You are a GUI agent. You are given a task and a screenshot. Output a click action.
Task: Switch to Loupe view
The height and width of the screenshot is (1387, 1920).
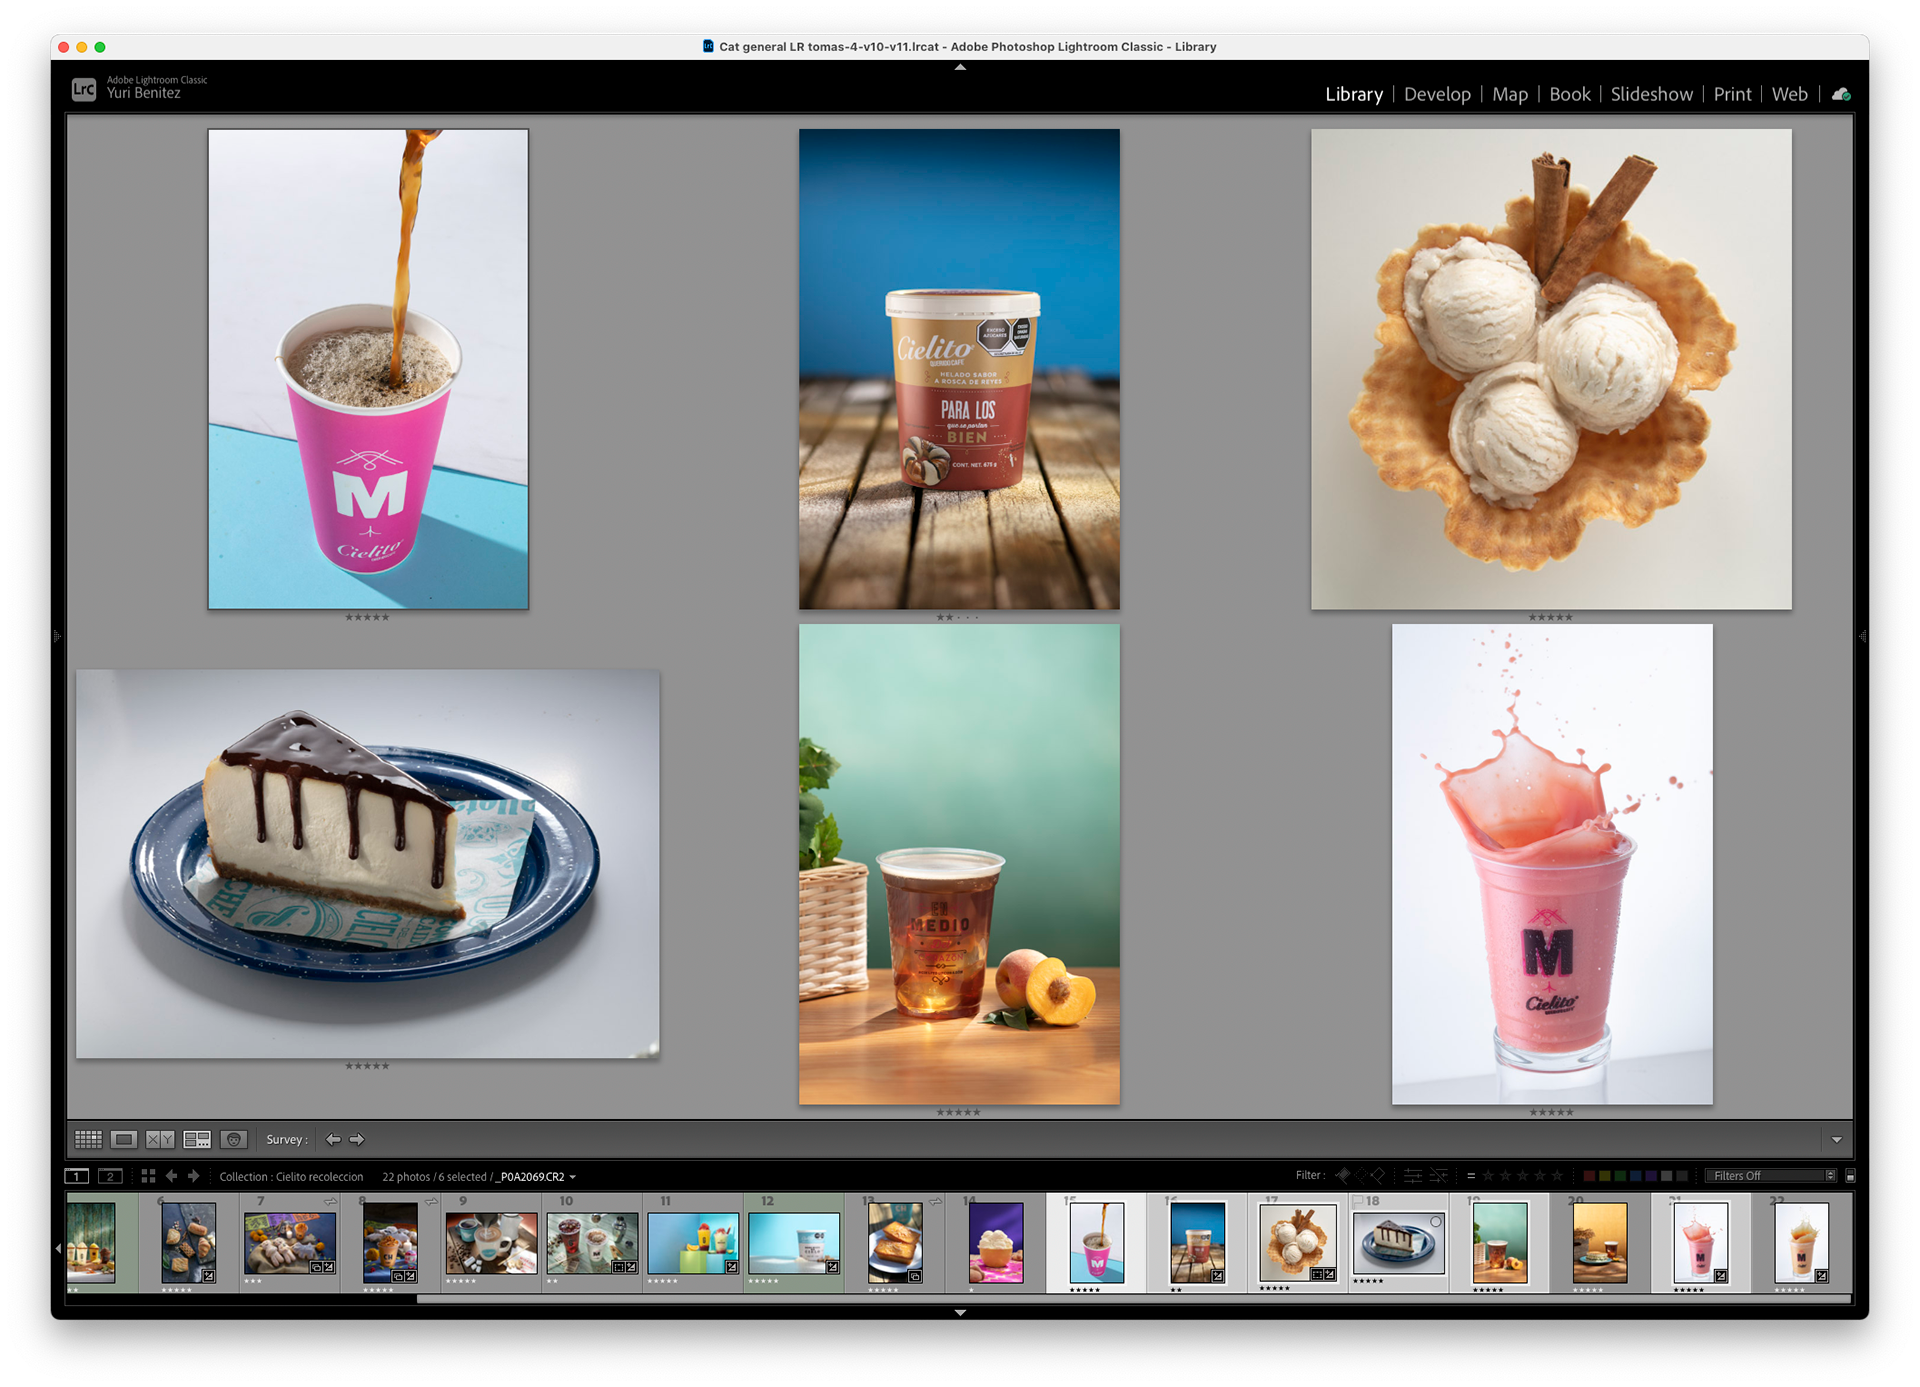tap(124, 1139)
